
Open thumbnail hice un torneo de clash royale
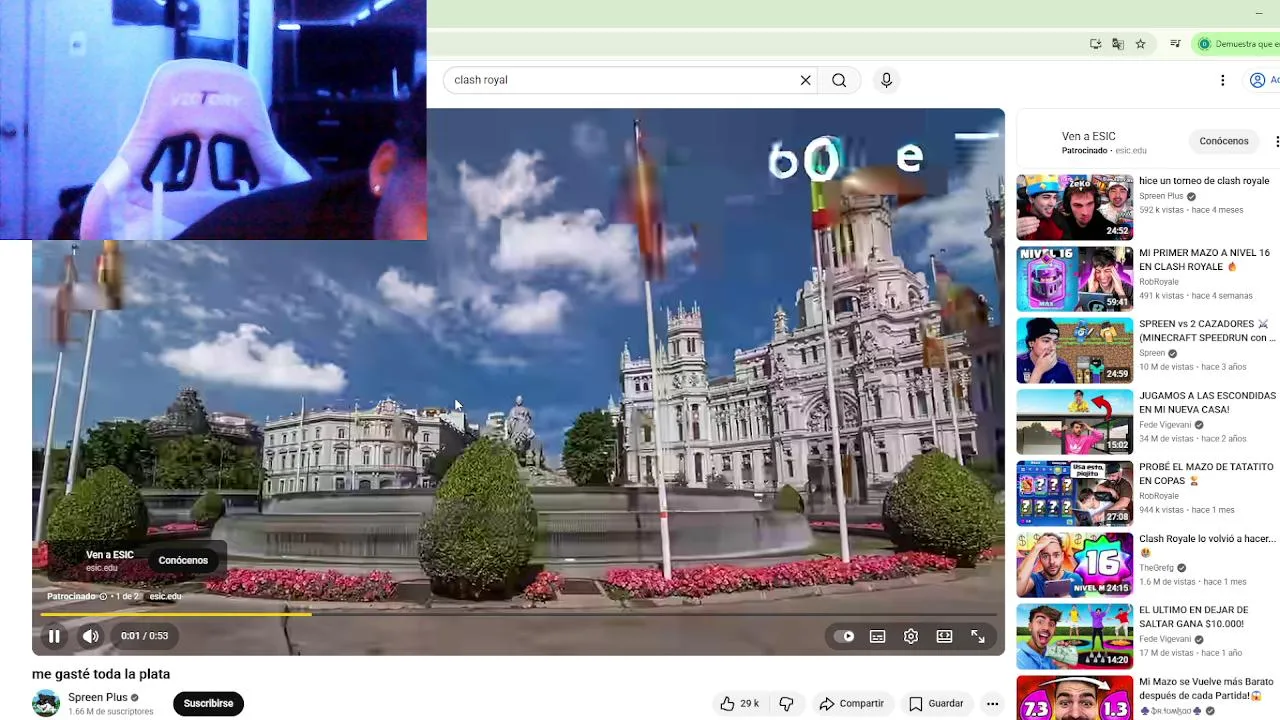1075,208
